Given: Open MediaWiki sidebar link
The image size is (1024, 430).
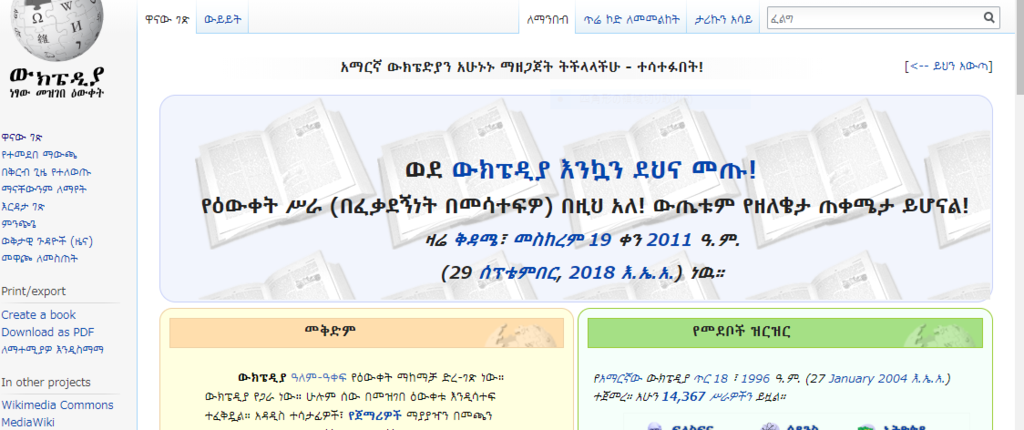Looking at the screenshot, I should pos(27,422).
